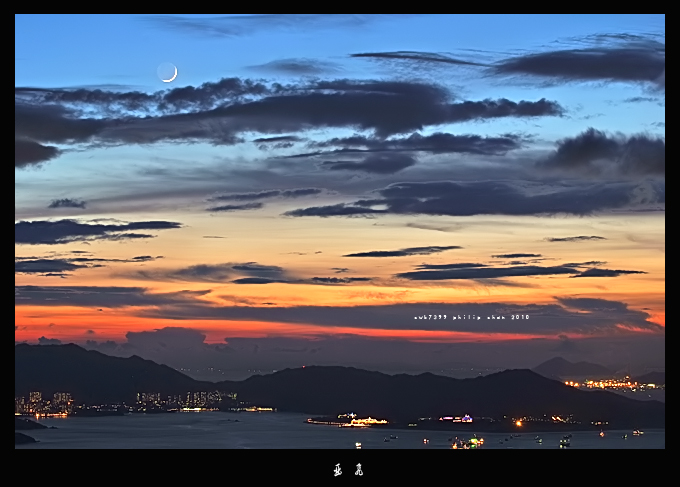
Task: Click the dark cloud in the upper right corner
Action: coord(590,63)
